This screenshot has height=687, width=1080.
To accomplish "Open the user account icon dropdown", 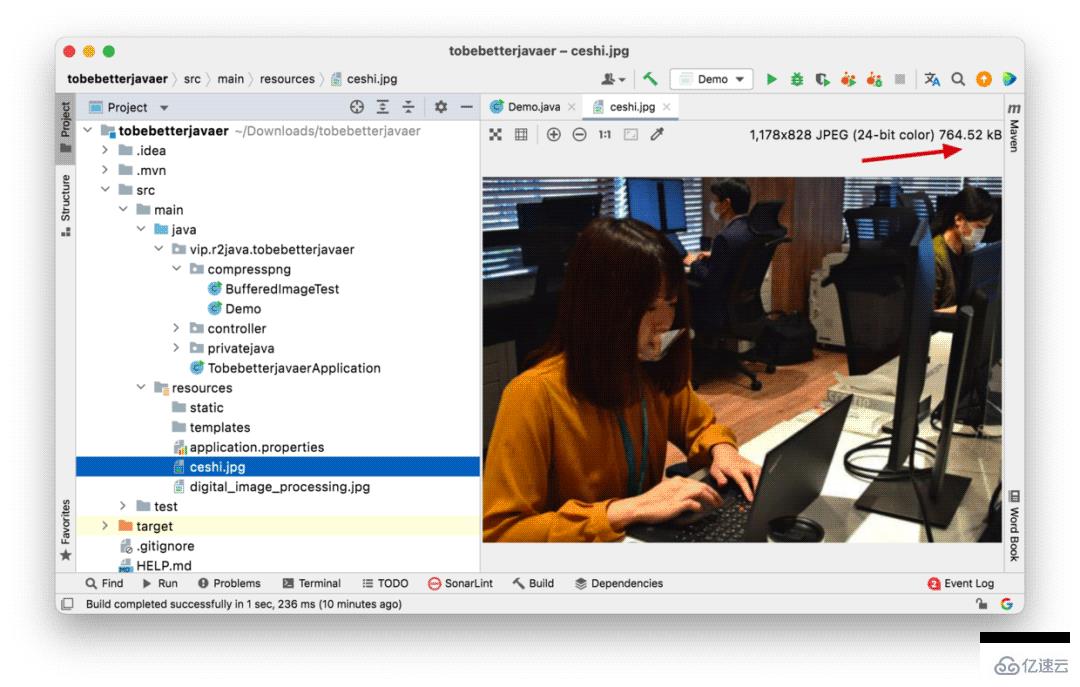I will click(612, 79).
